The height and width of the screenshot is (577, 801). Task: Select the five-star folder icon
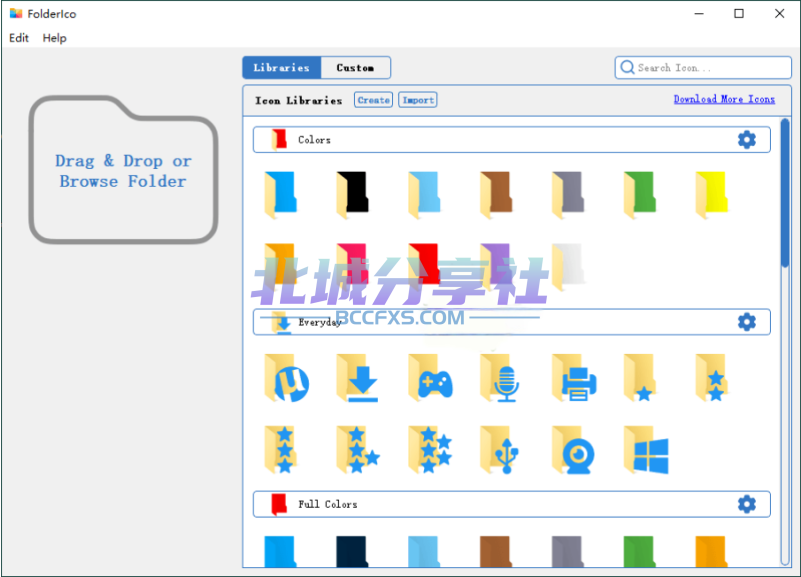pos(430,450)
